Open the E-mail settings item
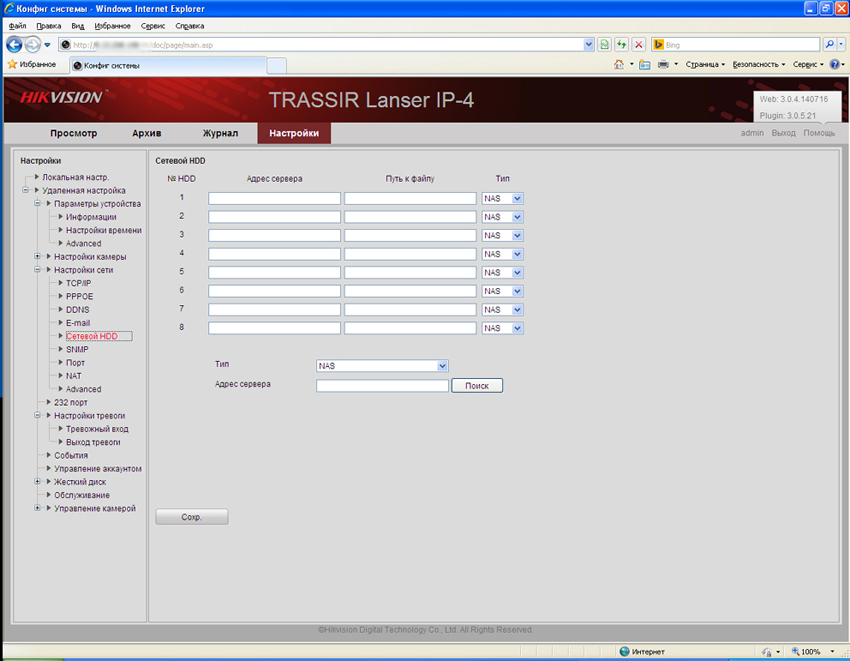Screen dimensions: 850x661 pos(78,323)
